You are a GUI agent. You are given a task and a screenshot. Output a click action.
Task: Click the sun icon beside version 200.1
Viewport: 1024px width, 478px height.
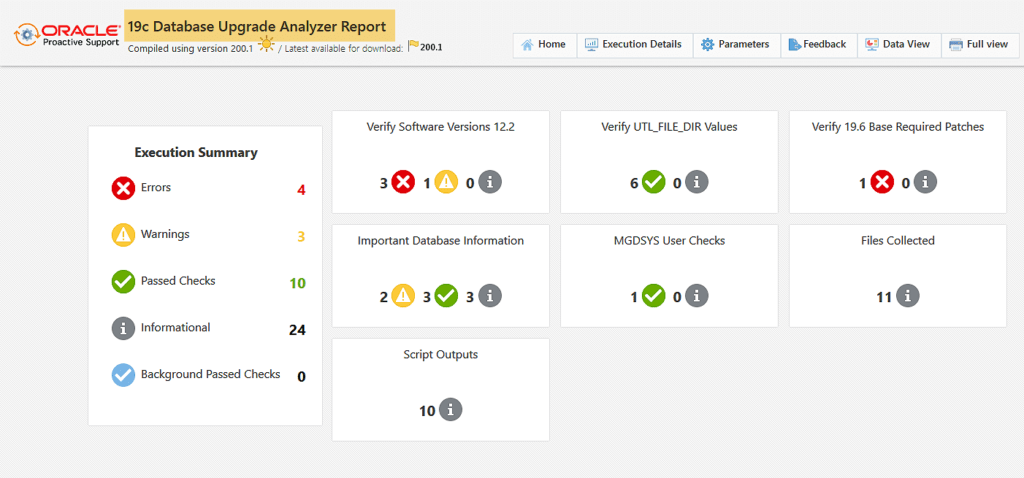266,45
